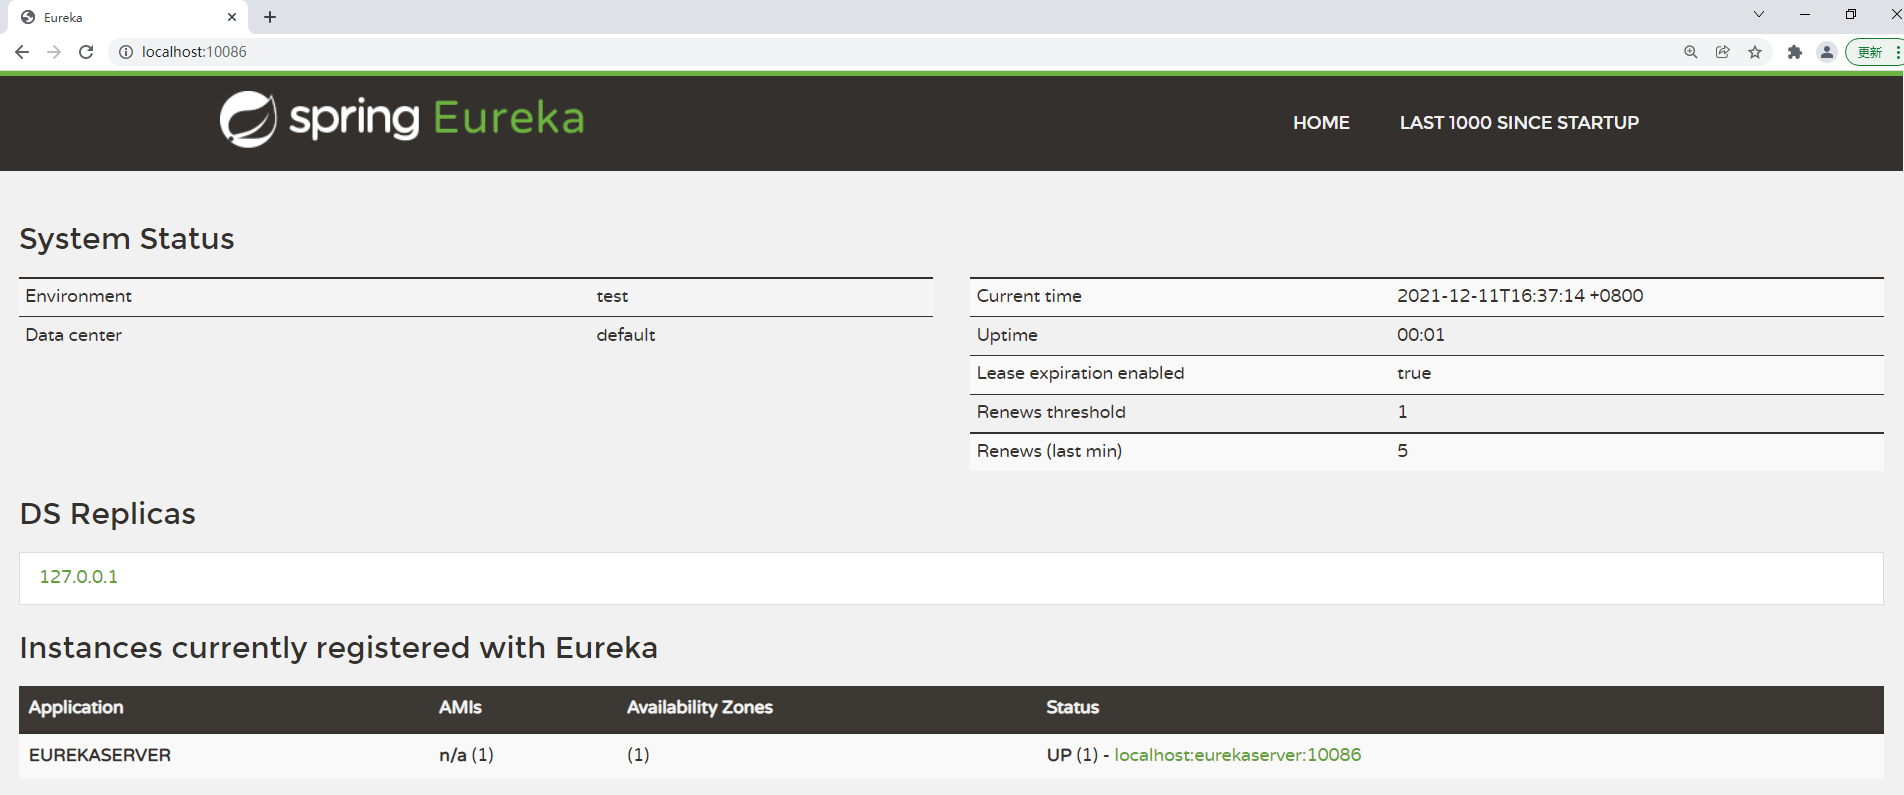Open localhost:eurekaserver:10086 instance link
Screen dimensions: 1904x795
pyautogui.click(x=1237, y=755)
